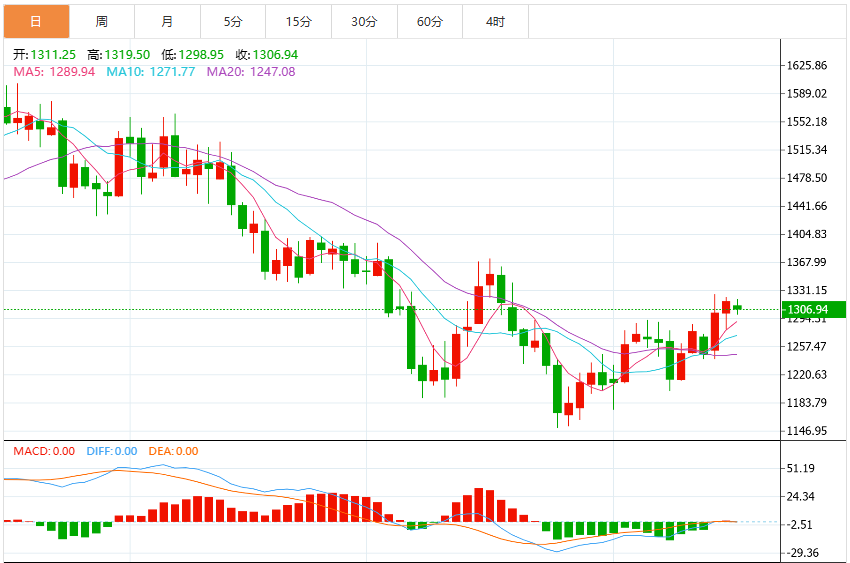The width and height of the screenshot is (850, 563).
Task: Click the 开:1311.25 opening price readout
Action: [44, 55]
